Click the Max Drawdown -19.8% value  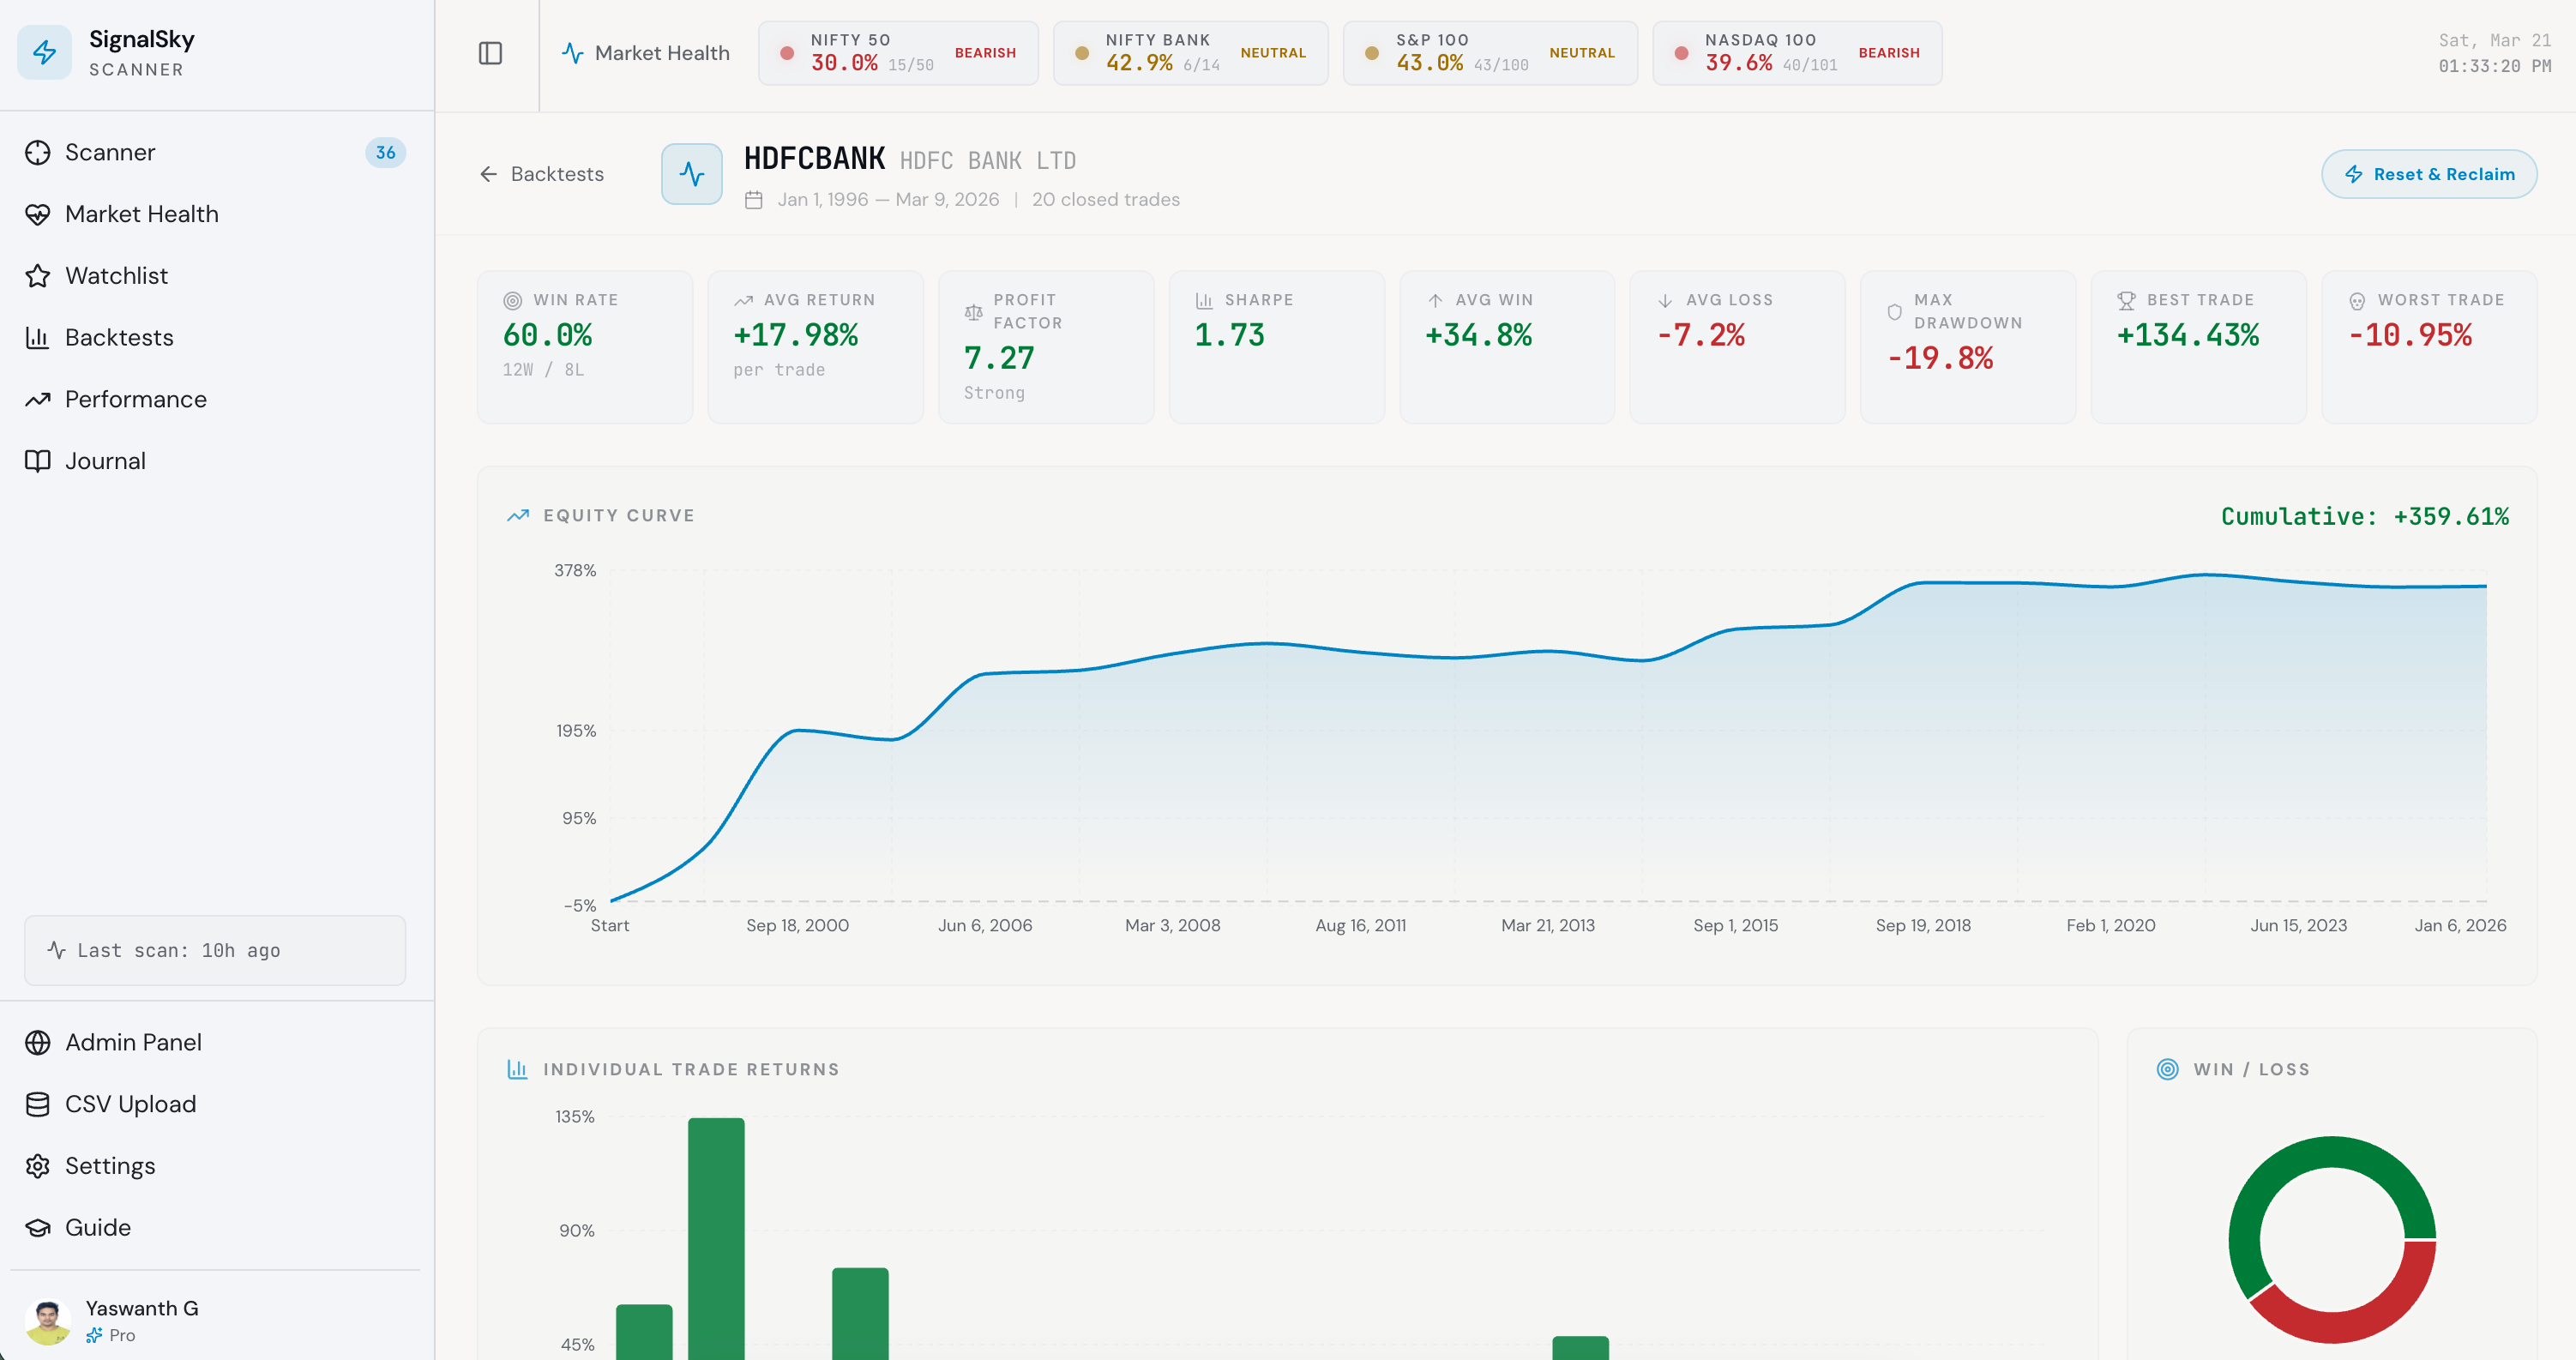click(x=1939, y=358)
